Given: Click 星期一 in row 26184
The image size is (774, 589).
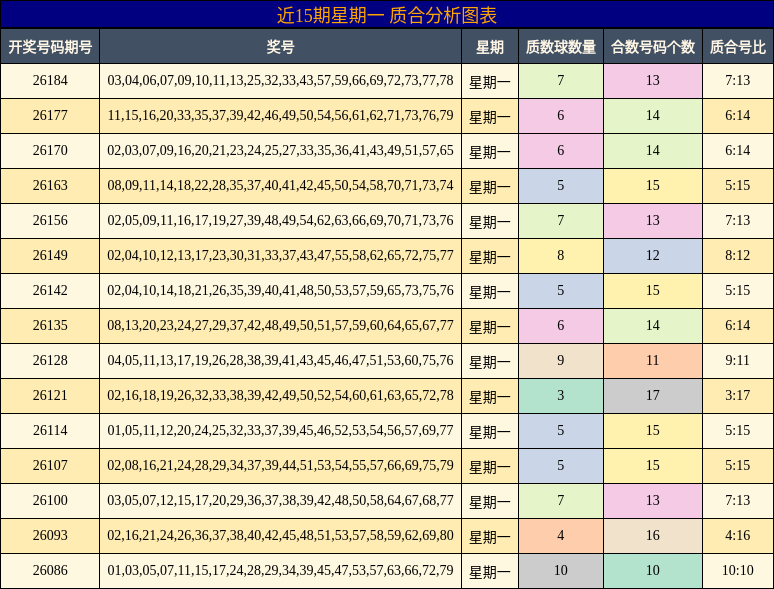Looking at the screenshot, I should point(490,81).
